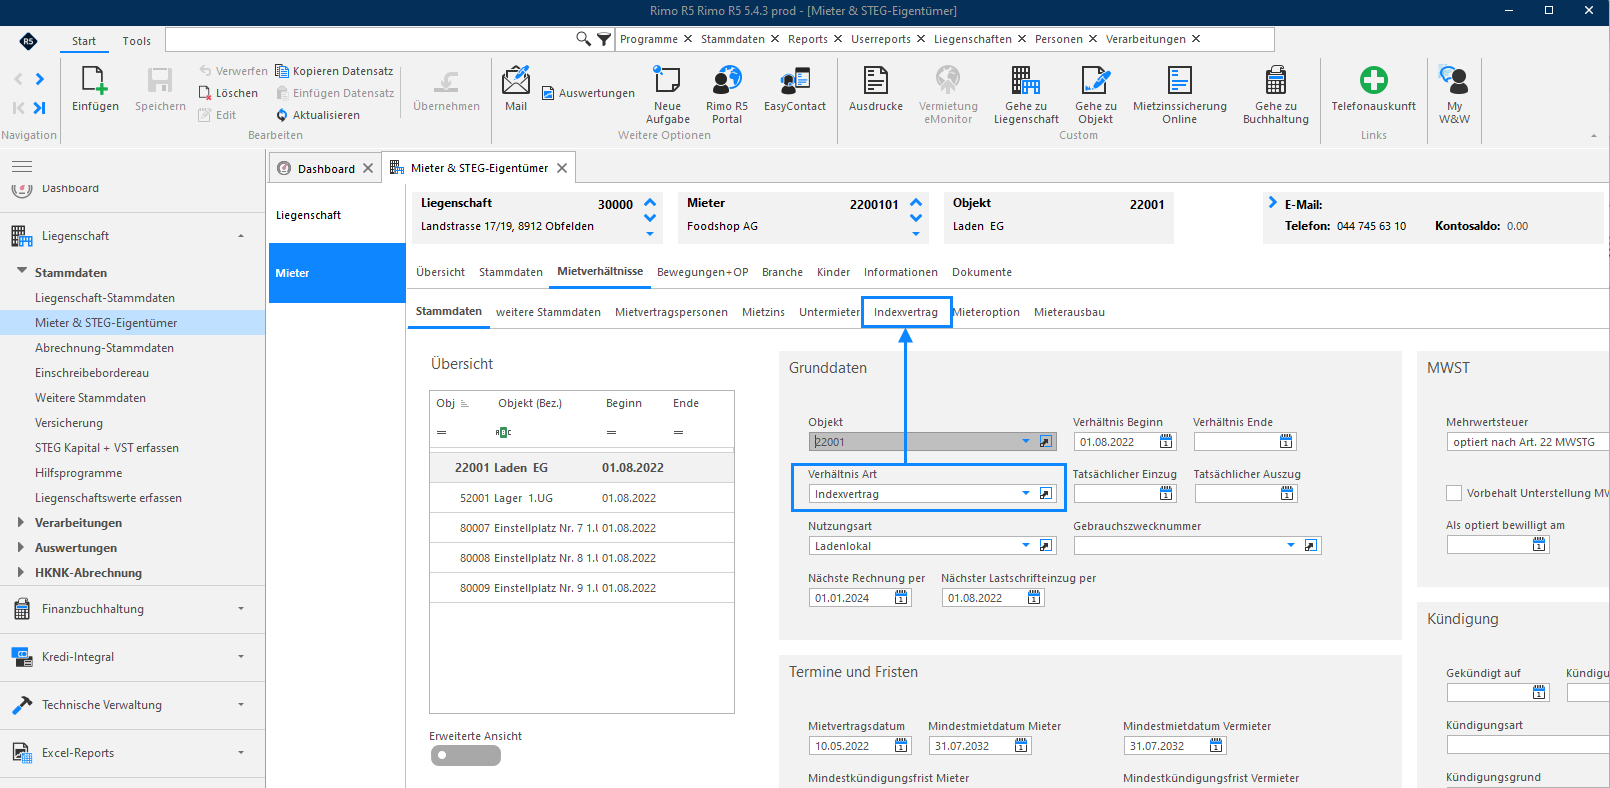Switch to the Bewegungen+OP tab
This screenshot has height=788, width=1610.
[x=702, y=272]
